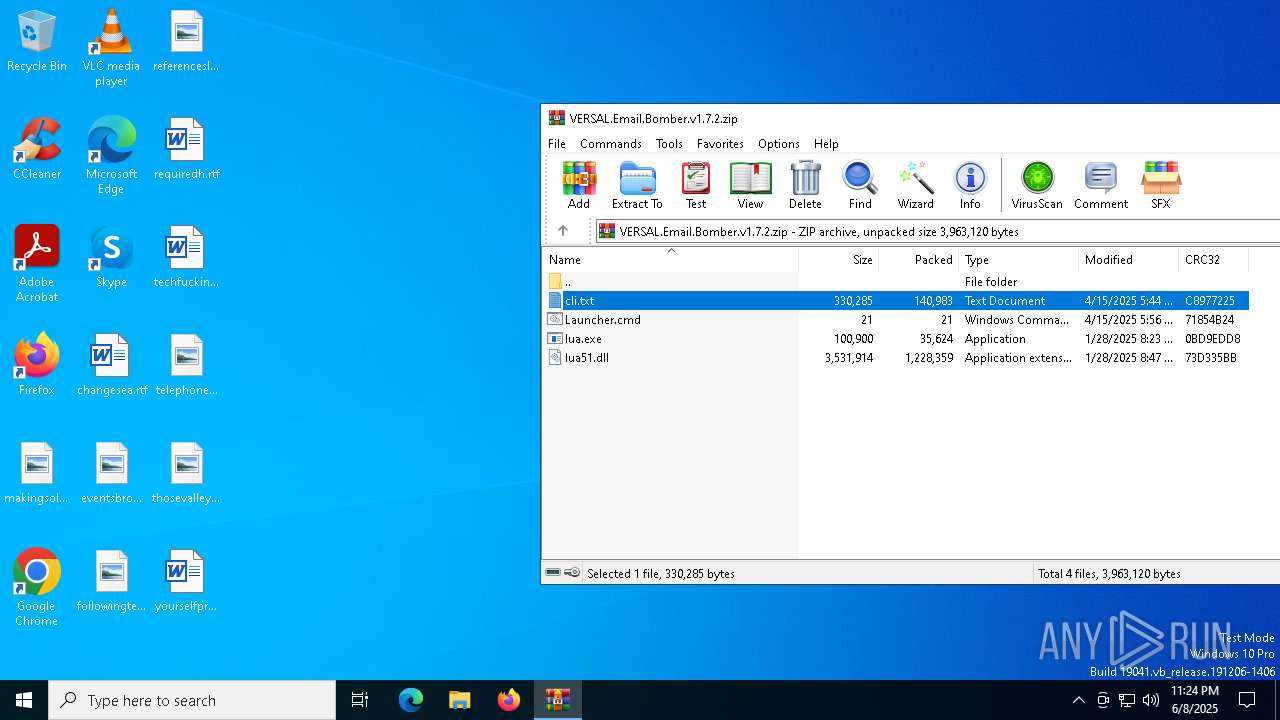Select the eventsbro... desktop file
This screenshot has width=1280, height=720.
[x=111, y=474]
